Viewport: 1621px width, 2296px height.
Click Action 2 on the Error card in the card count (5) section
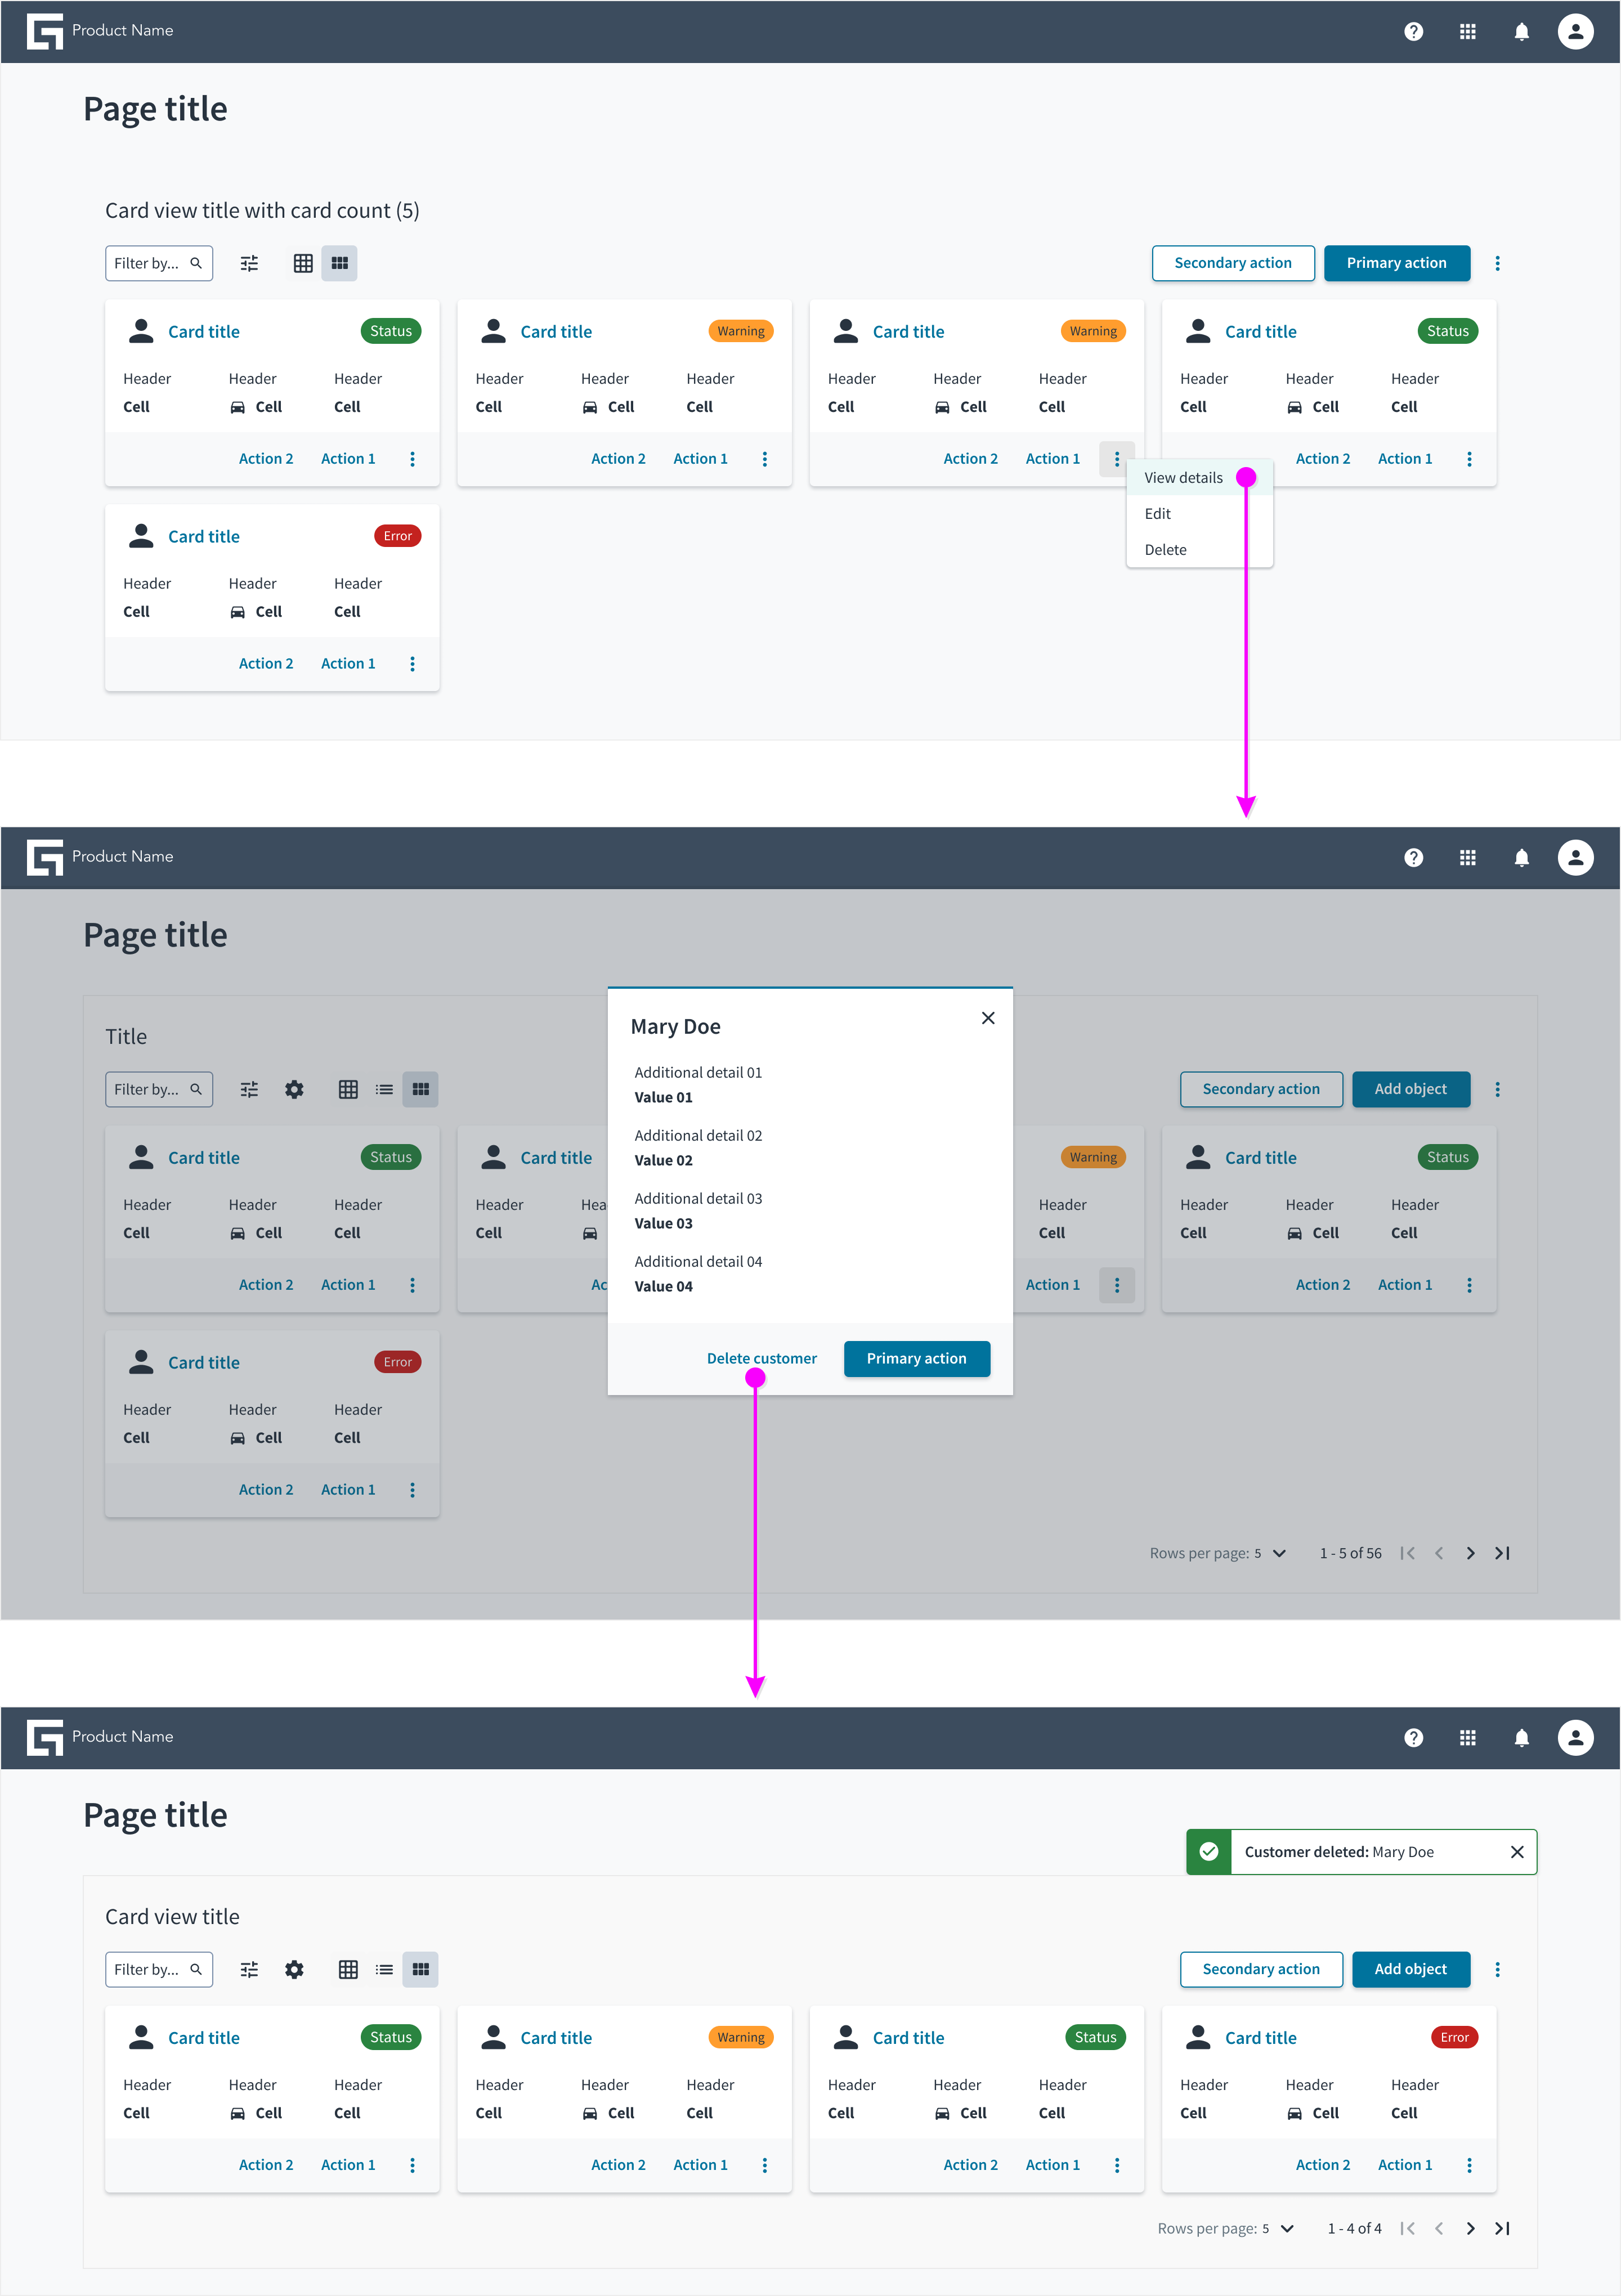[266, 663]
